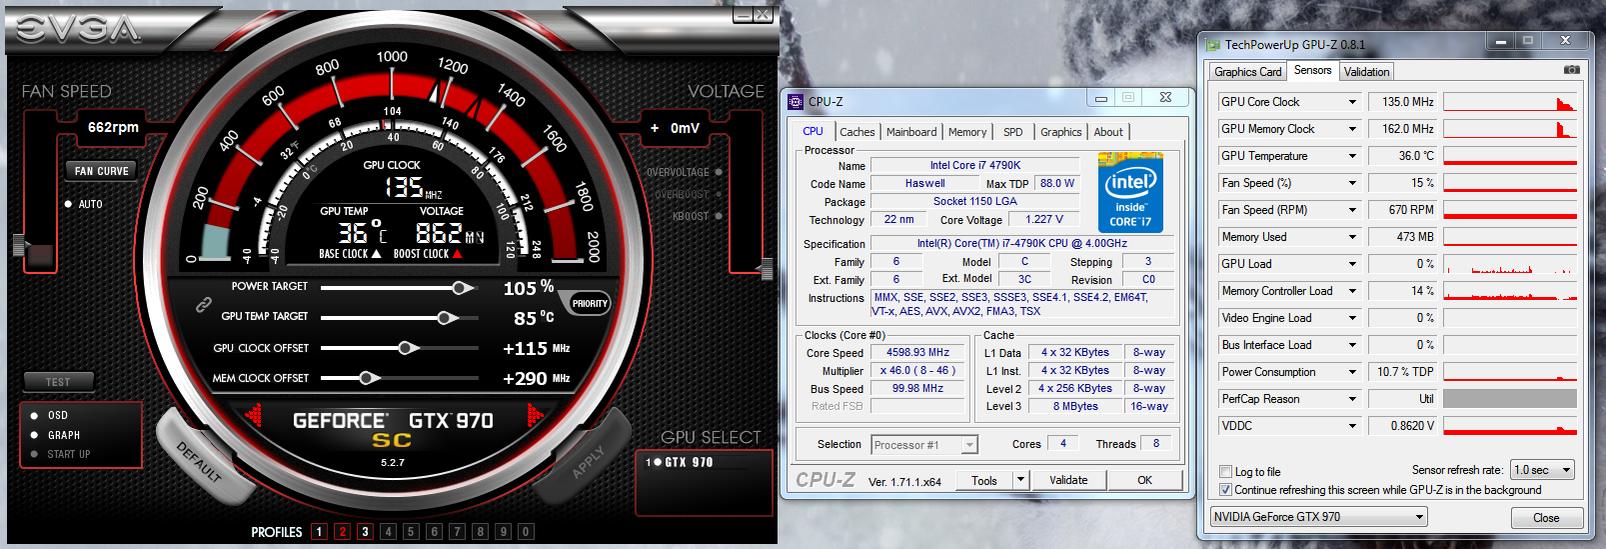The width and height of the screenshot is (1606, 549).
Task: Open the Power Consumption sensor dropdown
Action: pos(1352,372)
